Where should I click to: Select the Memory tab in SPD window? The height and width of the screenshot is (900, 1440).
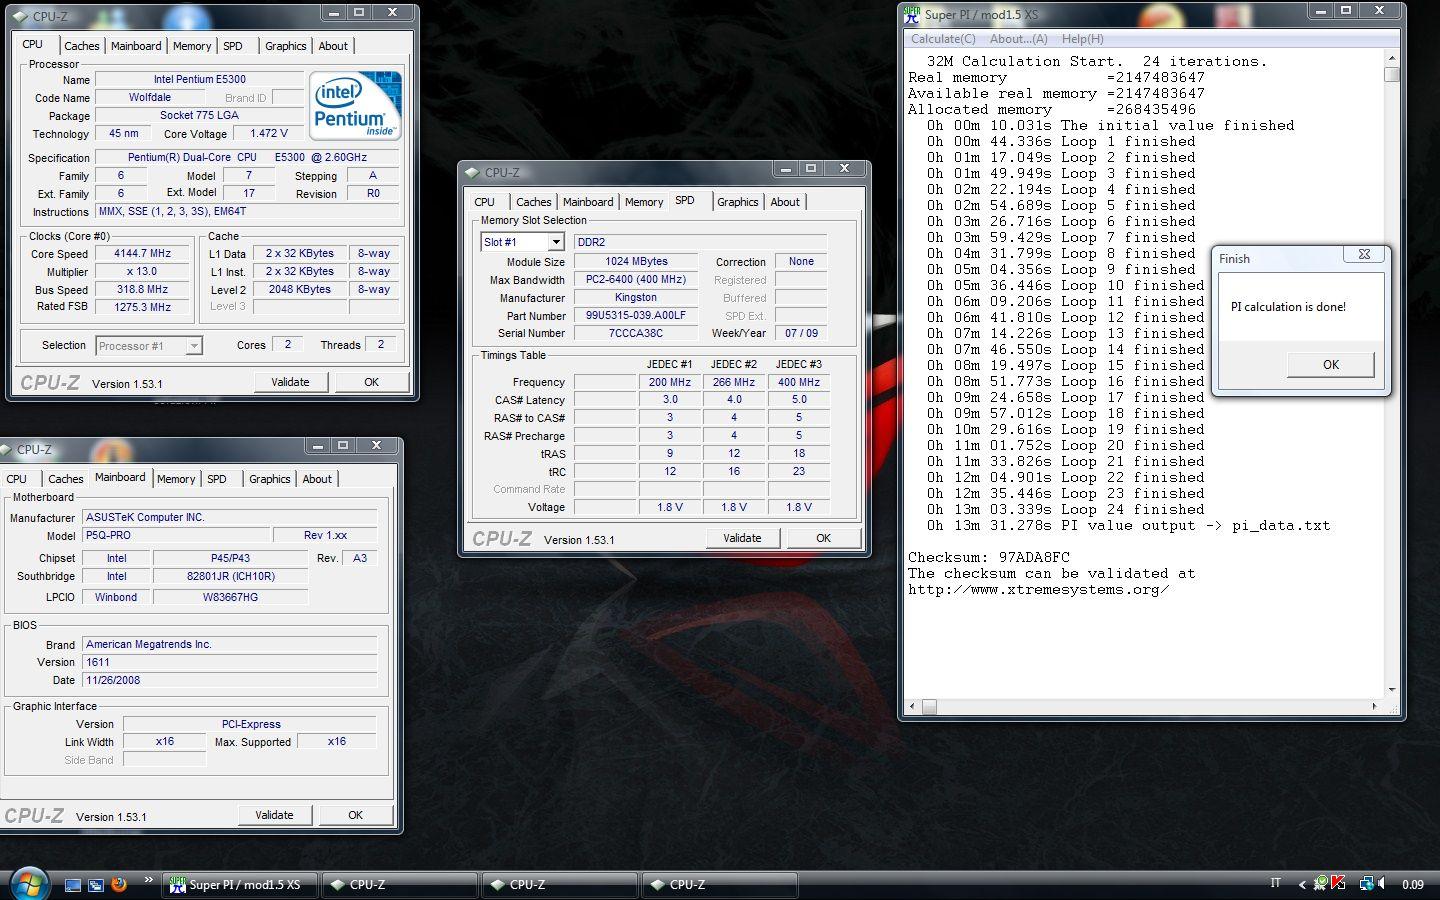[x=644, y=202]
